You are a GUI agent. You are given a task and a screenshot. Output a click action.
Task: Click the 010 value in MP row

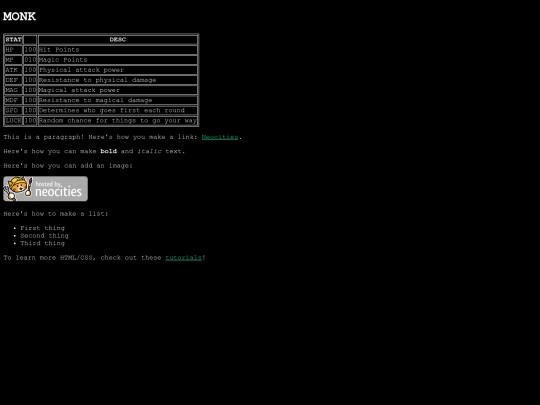[x=30, y=60]
